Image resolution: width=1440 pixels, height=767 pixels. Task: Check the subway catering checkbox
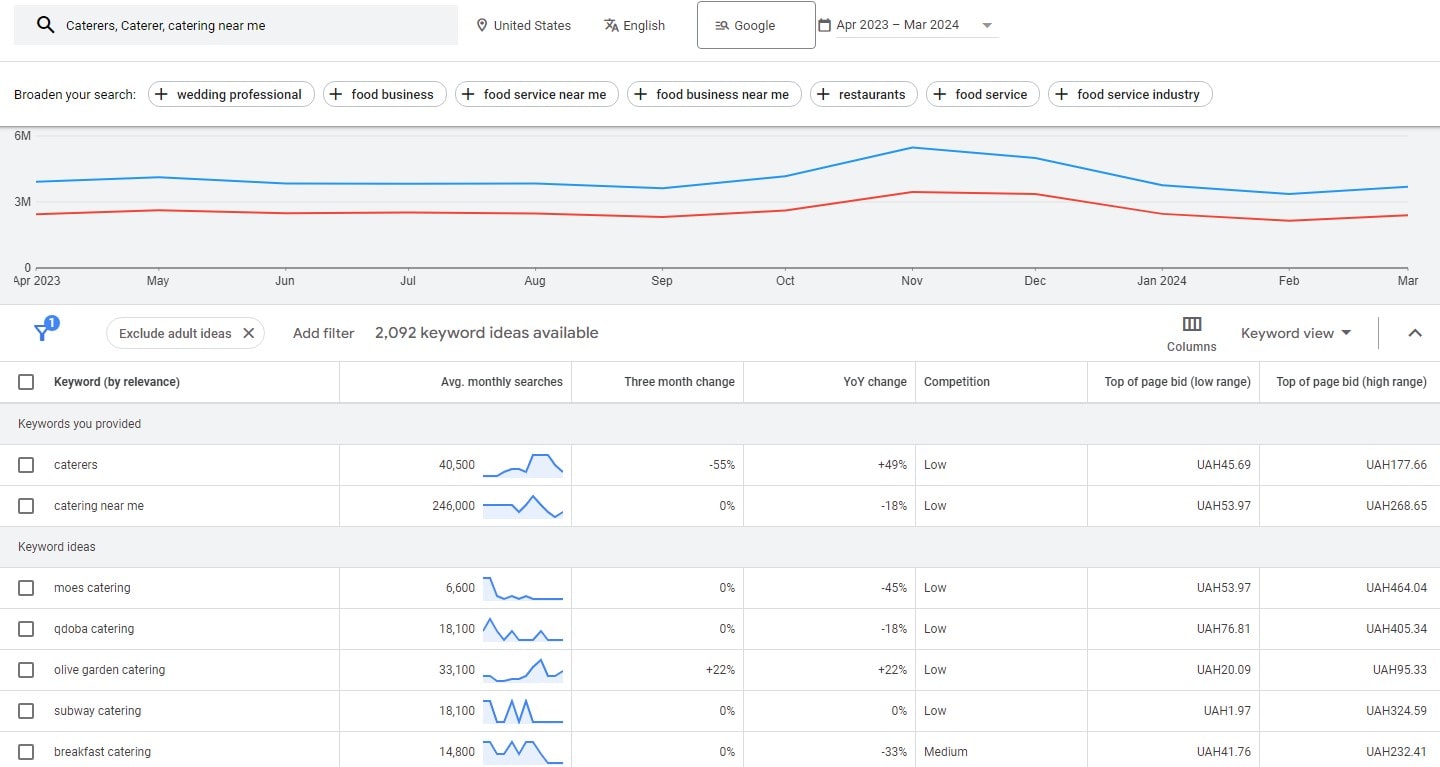tap(26, 711)
